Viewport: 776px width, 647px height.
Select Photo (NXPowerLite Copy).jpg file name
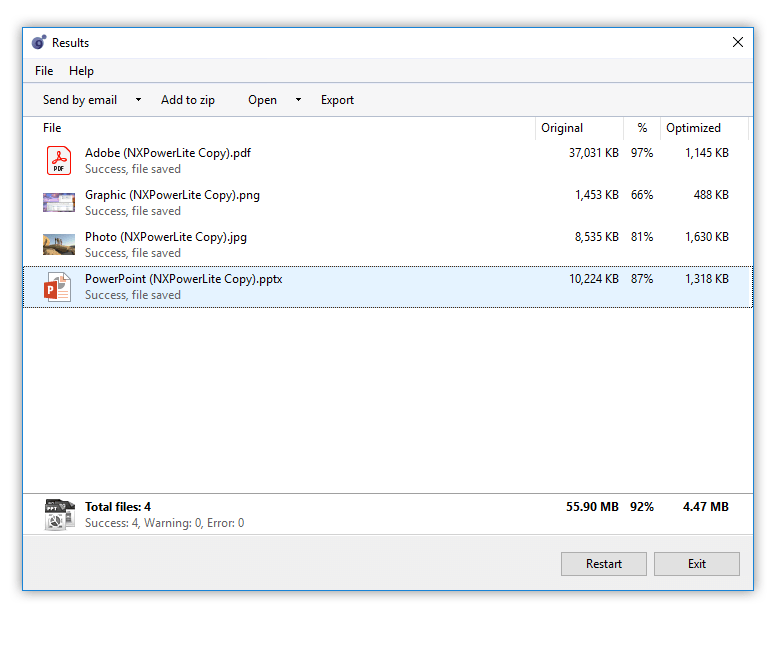(x=166, y=237)
